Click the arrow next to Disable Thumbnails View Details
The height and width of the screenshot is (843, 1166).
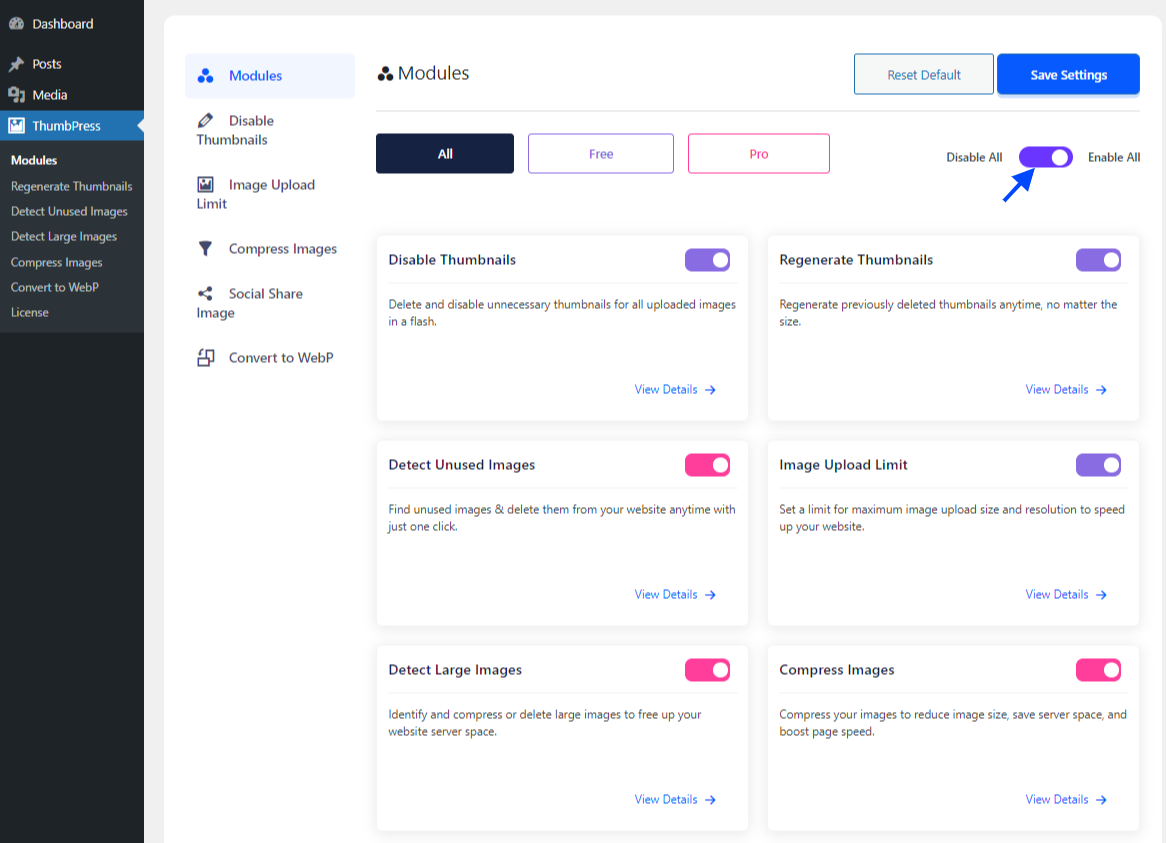point(710,390)
